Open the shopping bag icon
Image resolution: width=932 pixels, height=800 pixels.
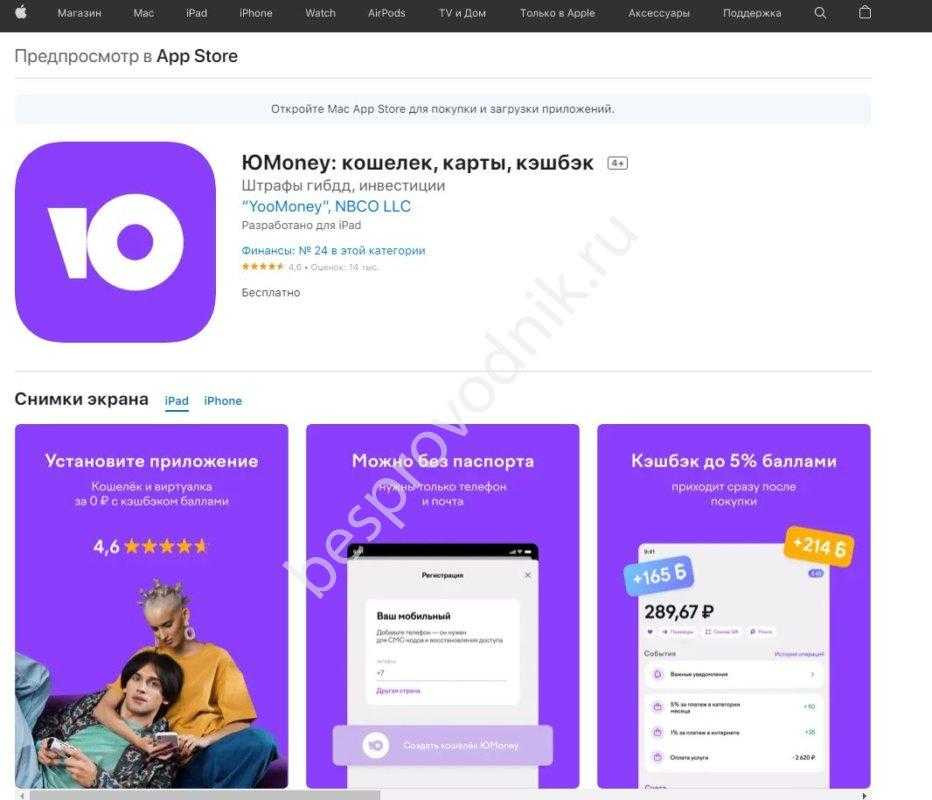pos(865,12)
